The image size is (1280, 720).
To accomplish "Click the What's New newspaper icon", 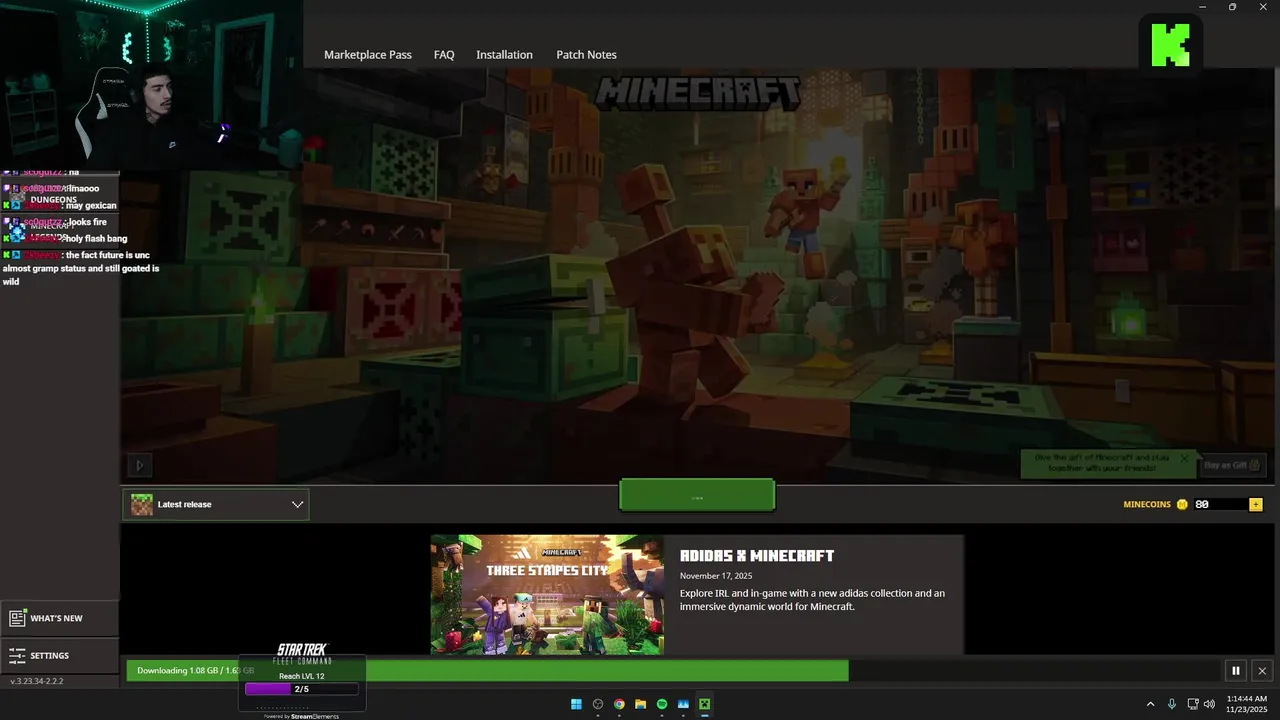I will 17,619.
